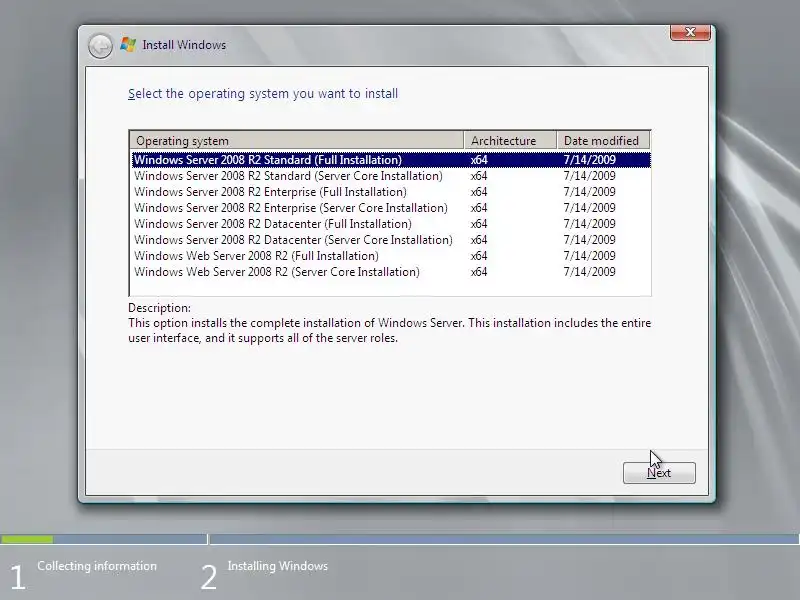This screenshot has width=800, height=600.
Task: Click x64 in the Web Server Core row
Action: tap(479, 272)
